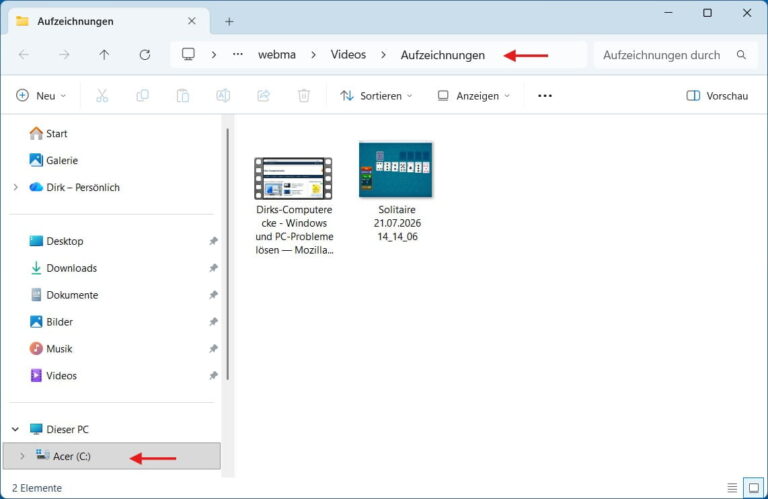
Task: Click the Share icon in toolbar
Action: coord(264,95)
